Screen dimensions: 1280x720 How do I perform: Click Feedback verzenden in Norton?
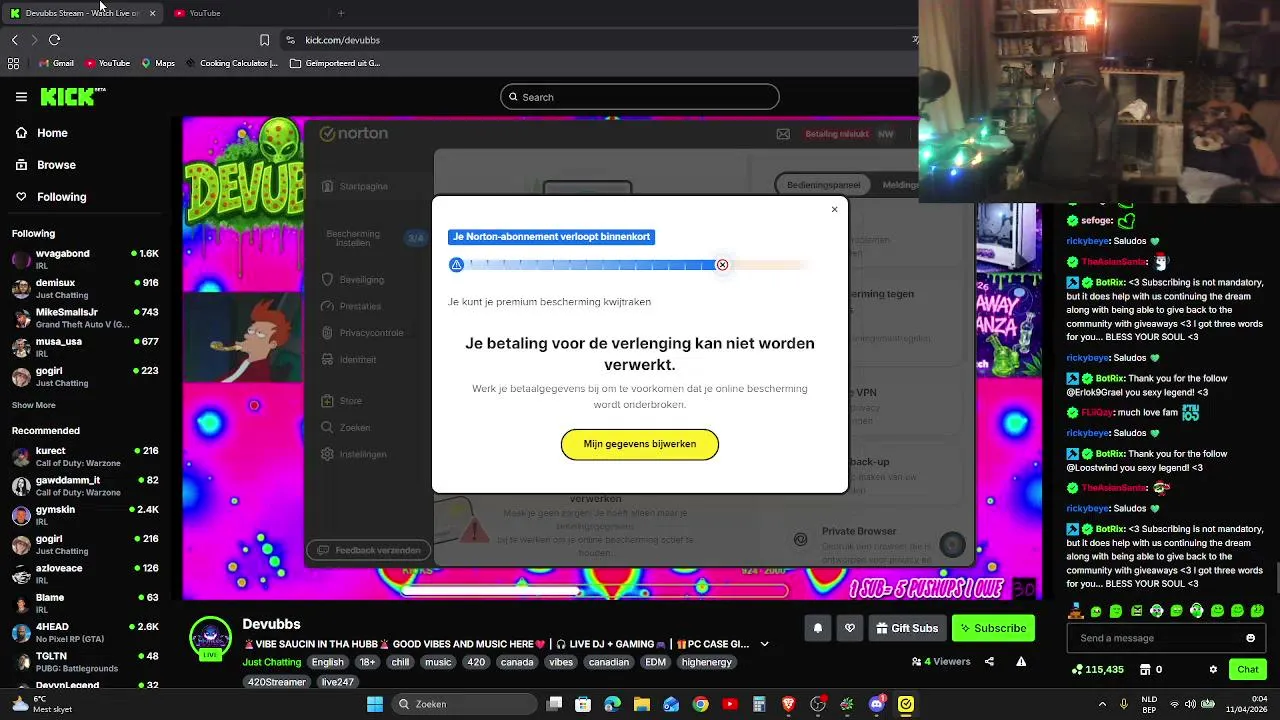click(x=368, y=550)
